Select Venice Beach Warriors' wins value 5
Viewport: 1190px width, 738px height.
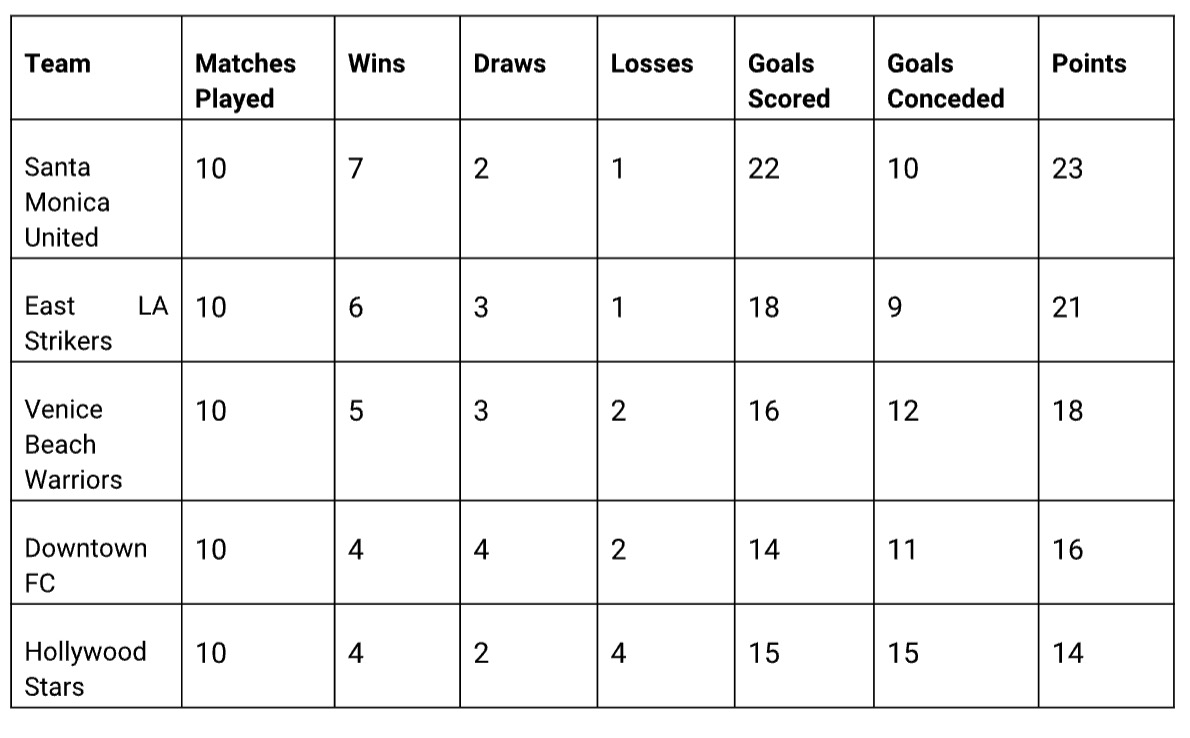pyautogui.click(x=356, y=411)
